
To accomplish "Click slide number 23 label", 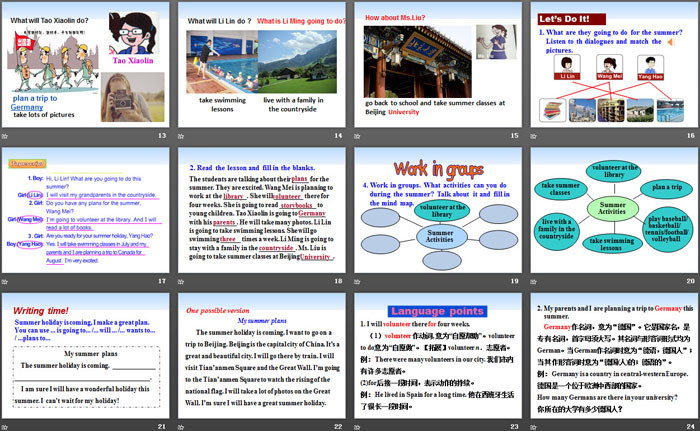I will coord(515,427).
